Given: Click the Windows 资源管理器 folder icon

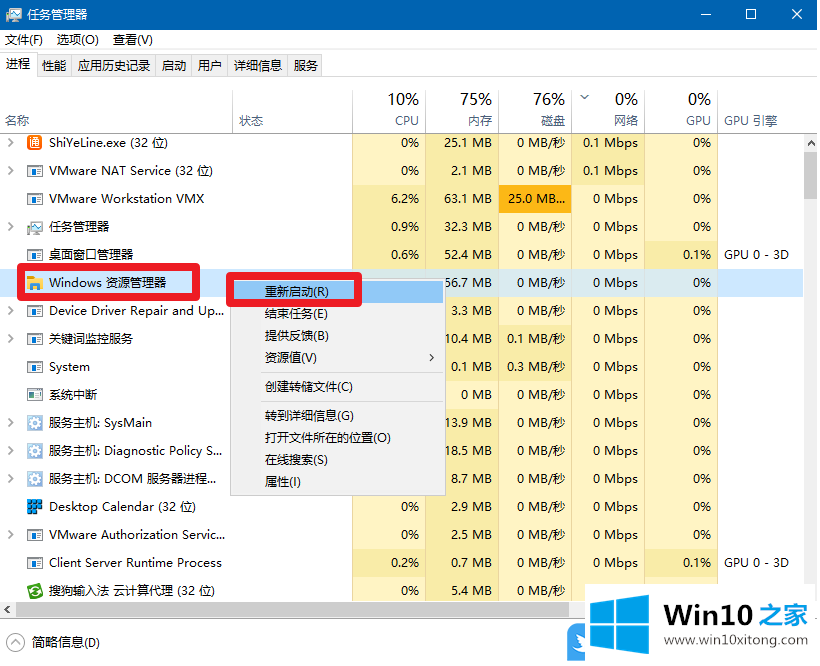Looking at the screenshot, I should point(35,283).
